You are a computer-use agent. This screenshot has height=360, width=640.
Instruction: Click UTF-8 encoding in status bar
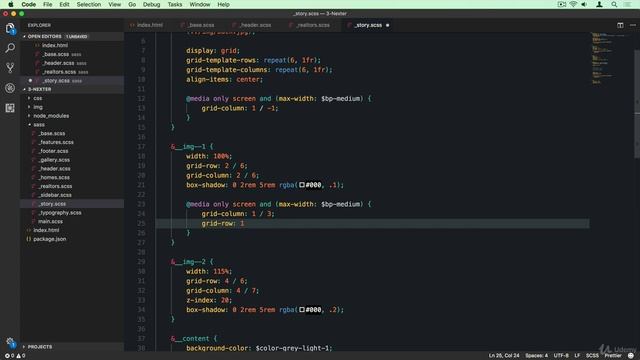pyautogui.click(x=561, y=356)
